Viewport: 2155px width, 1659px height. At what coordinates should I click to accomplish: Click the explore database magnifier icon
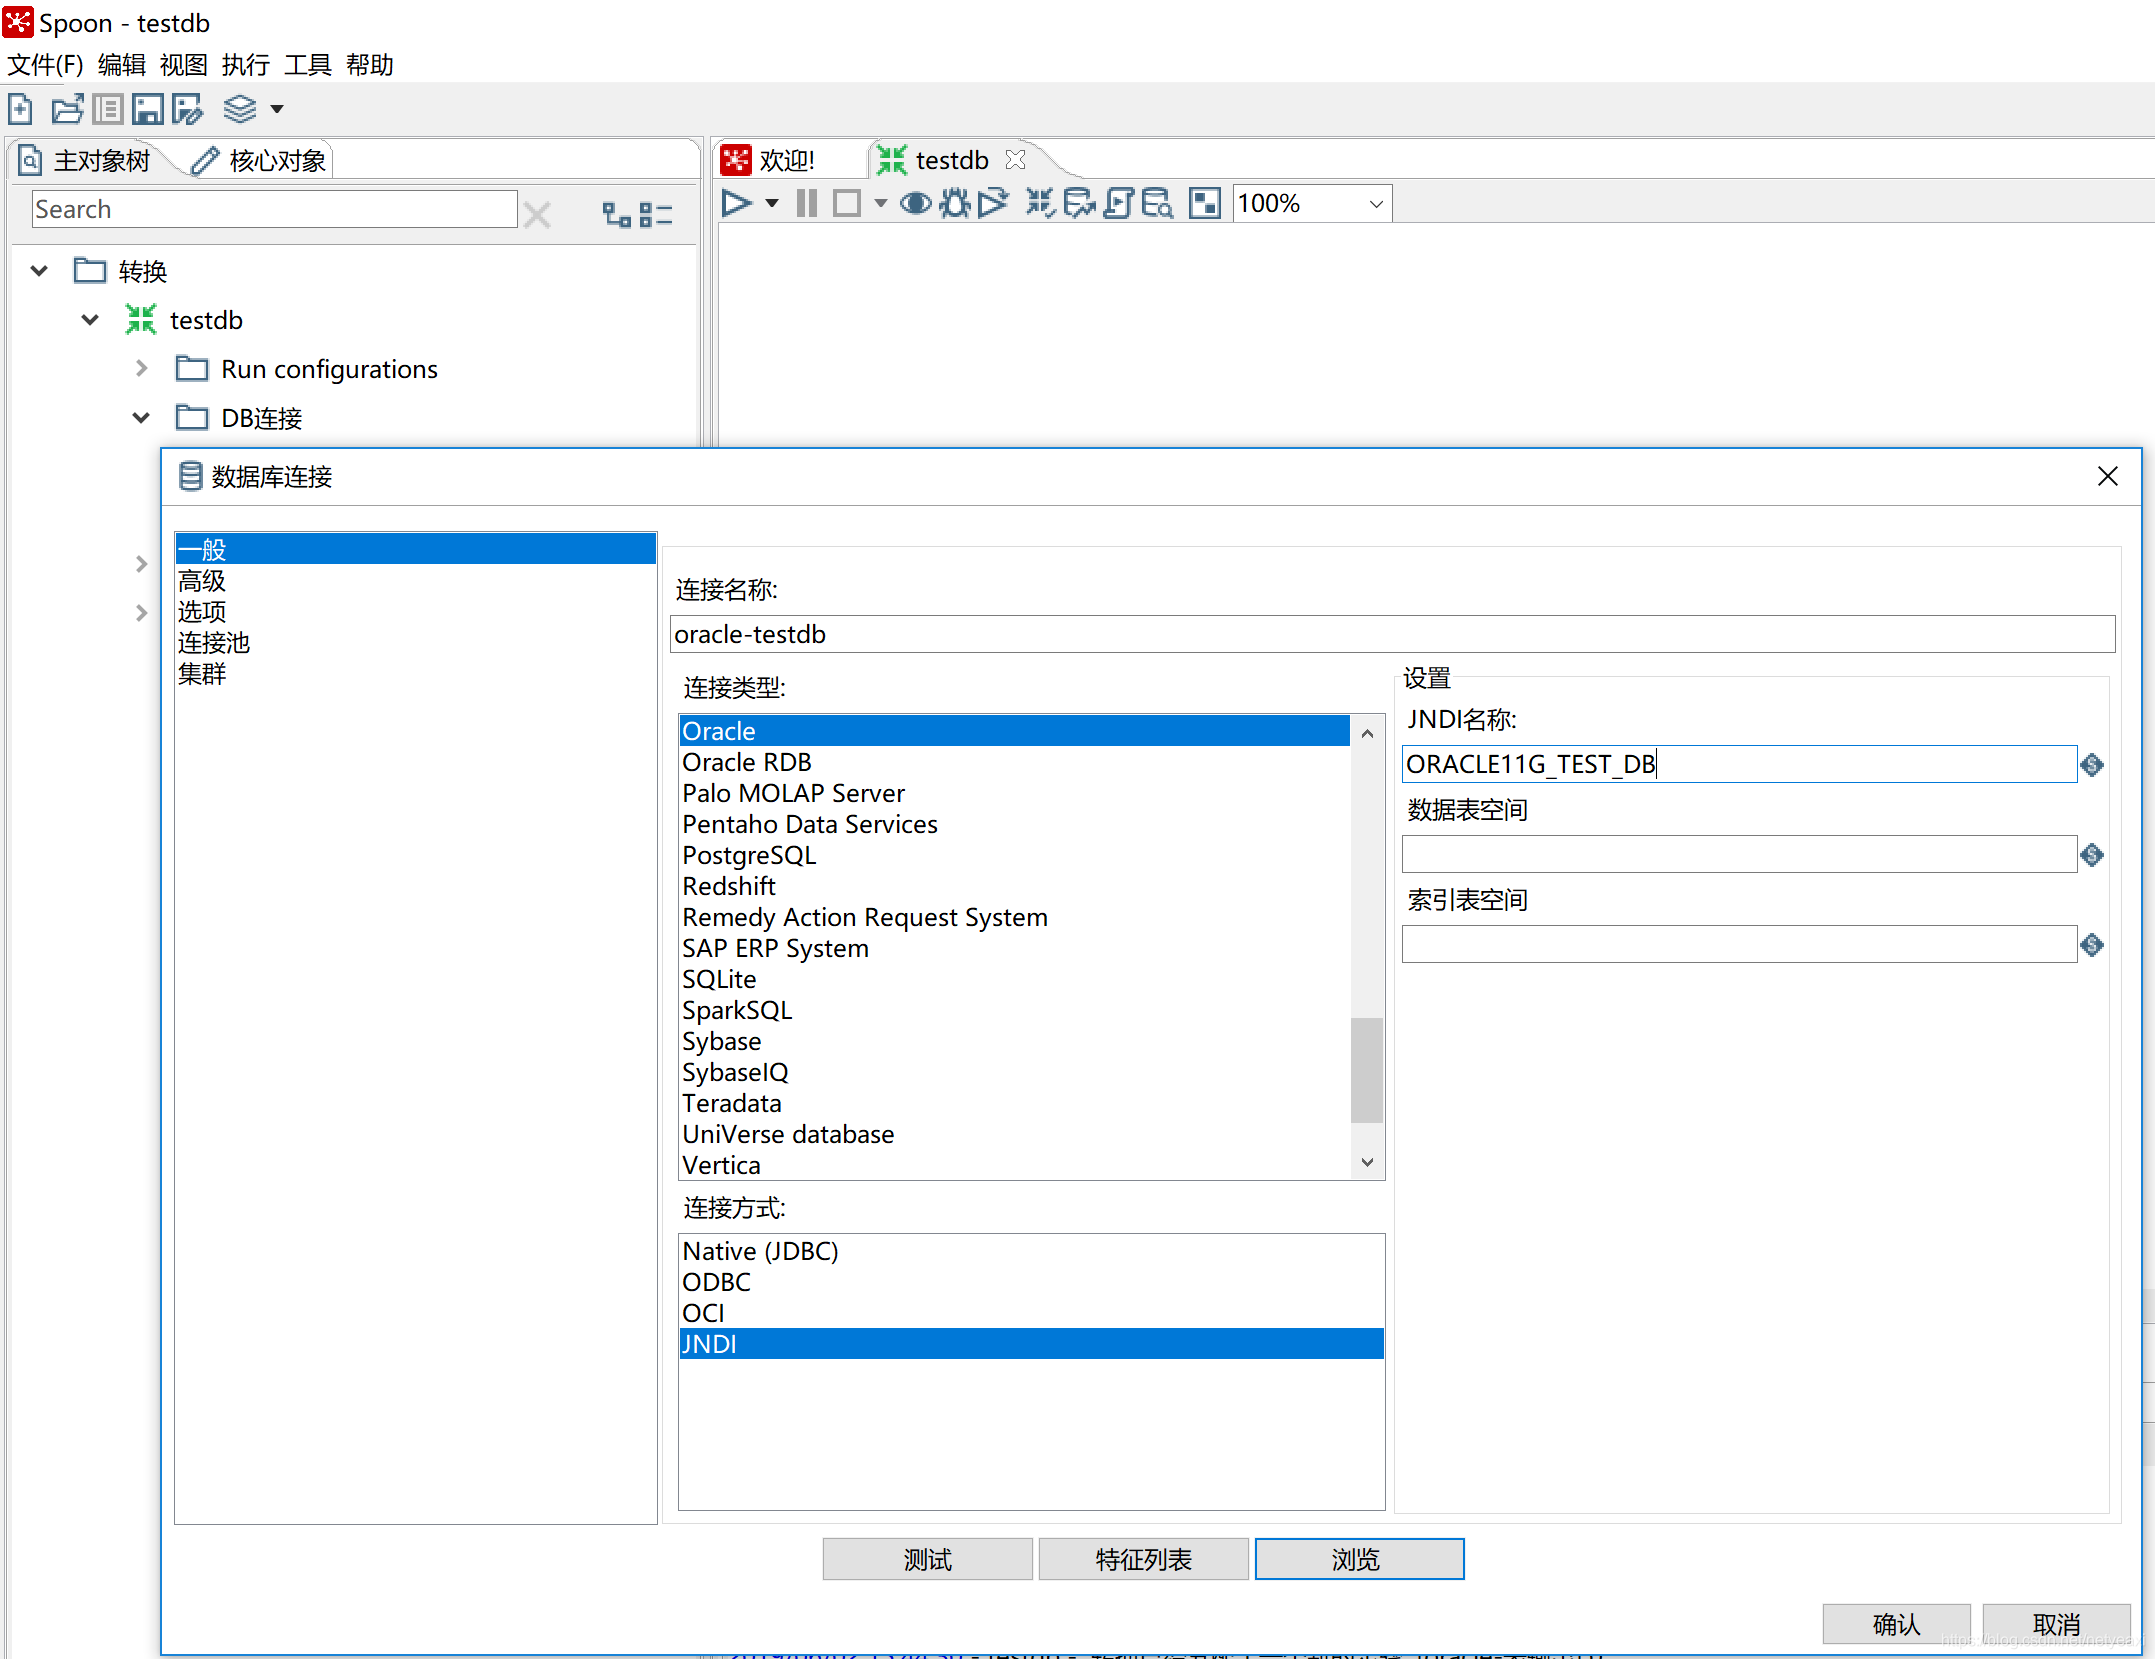[1157, 204]
